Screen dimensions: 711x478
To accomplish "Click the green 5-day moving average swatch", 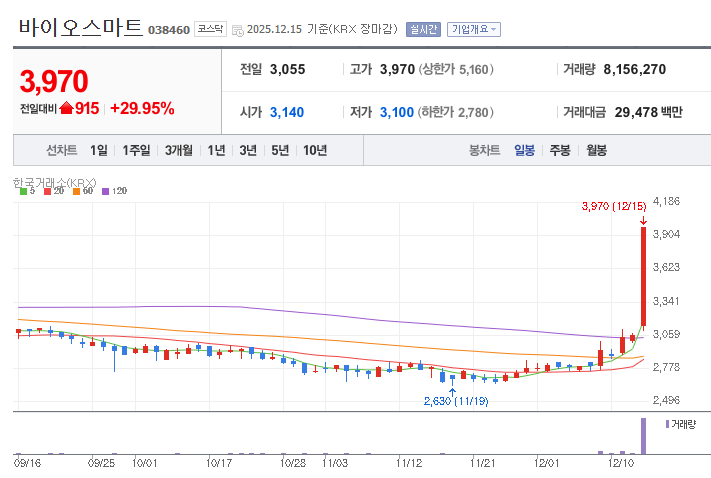I will 24,191.
